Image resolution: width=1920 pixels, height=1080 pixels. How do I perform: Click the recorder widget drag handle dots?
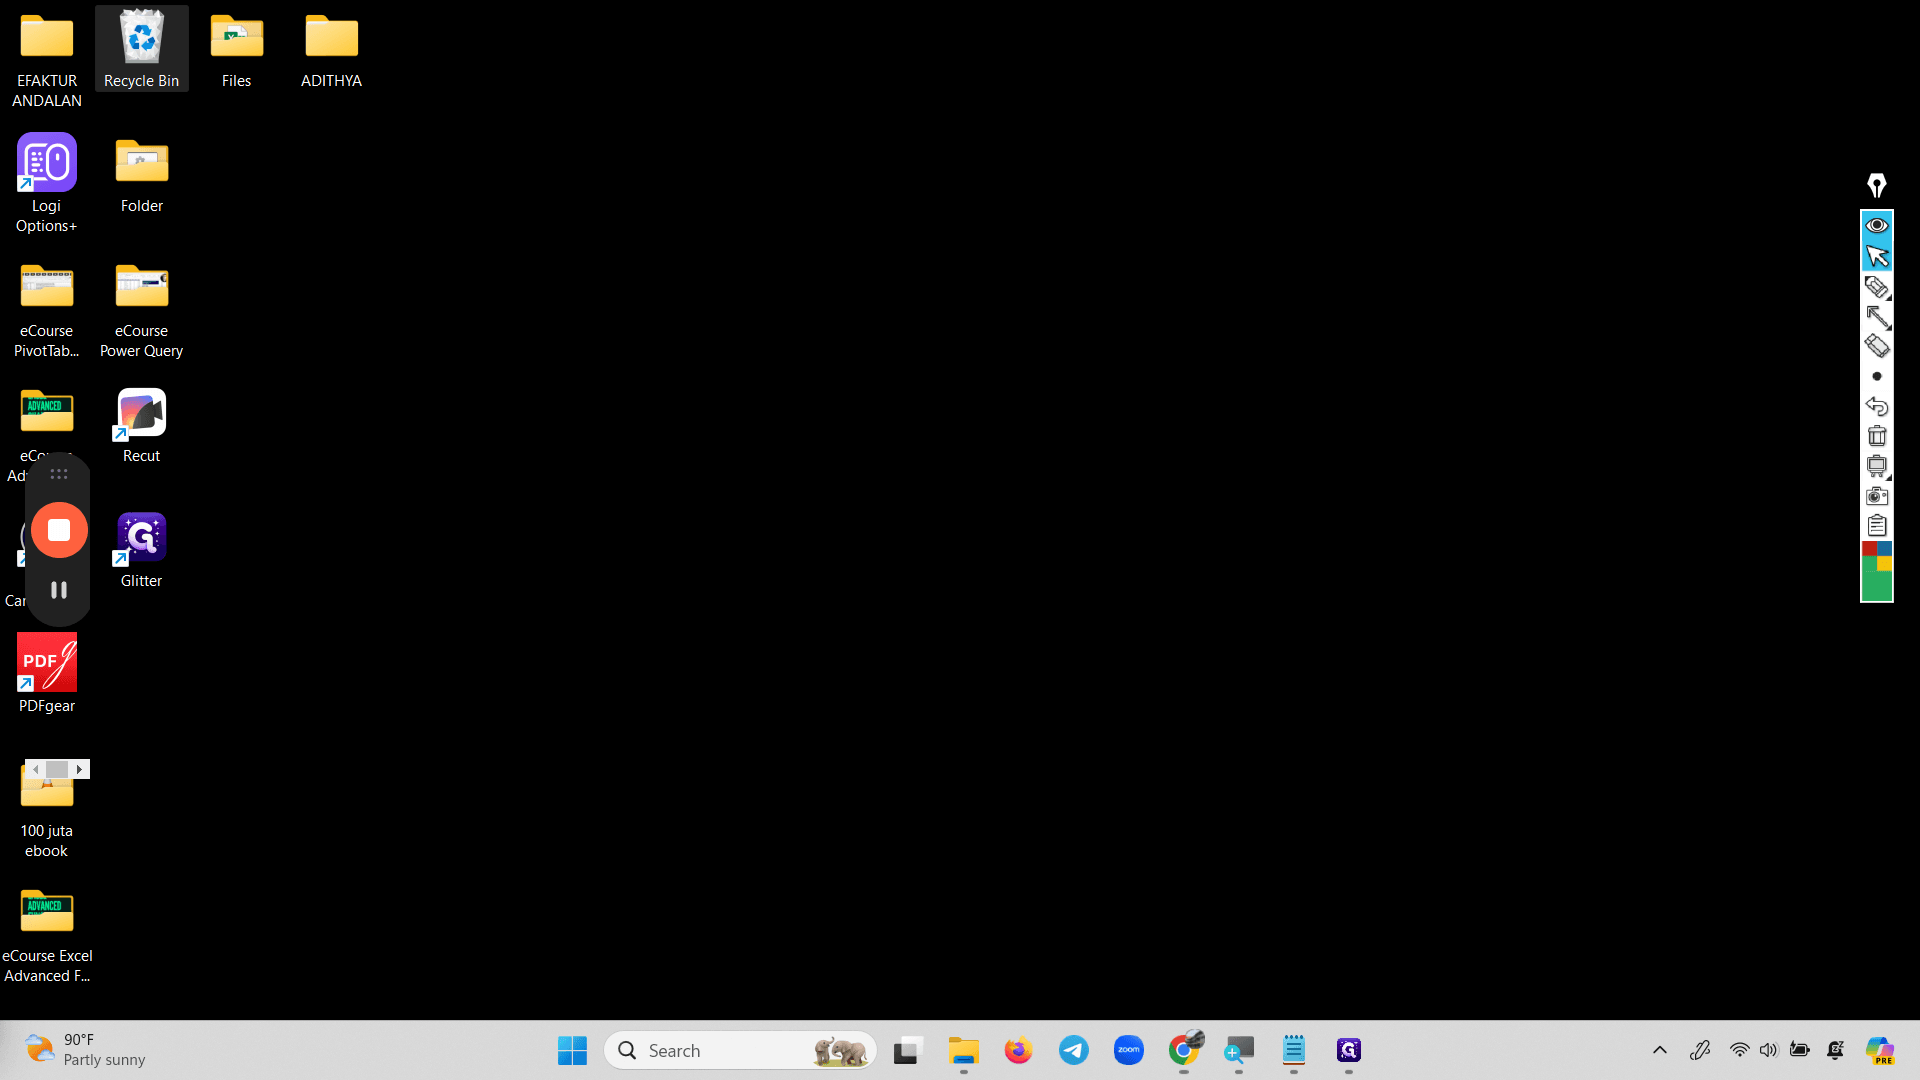[59, 474]
